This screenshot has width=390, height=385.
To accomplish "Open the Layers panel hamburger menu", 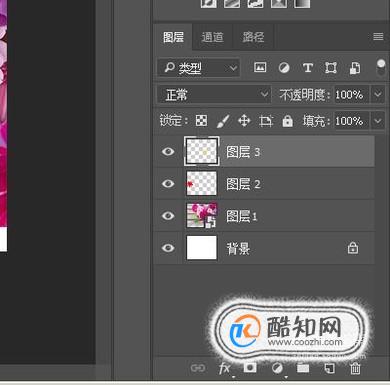I will coord(378,36).
